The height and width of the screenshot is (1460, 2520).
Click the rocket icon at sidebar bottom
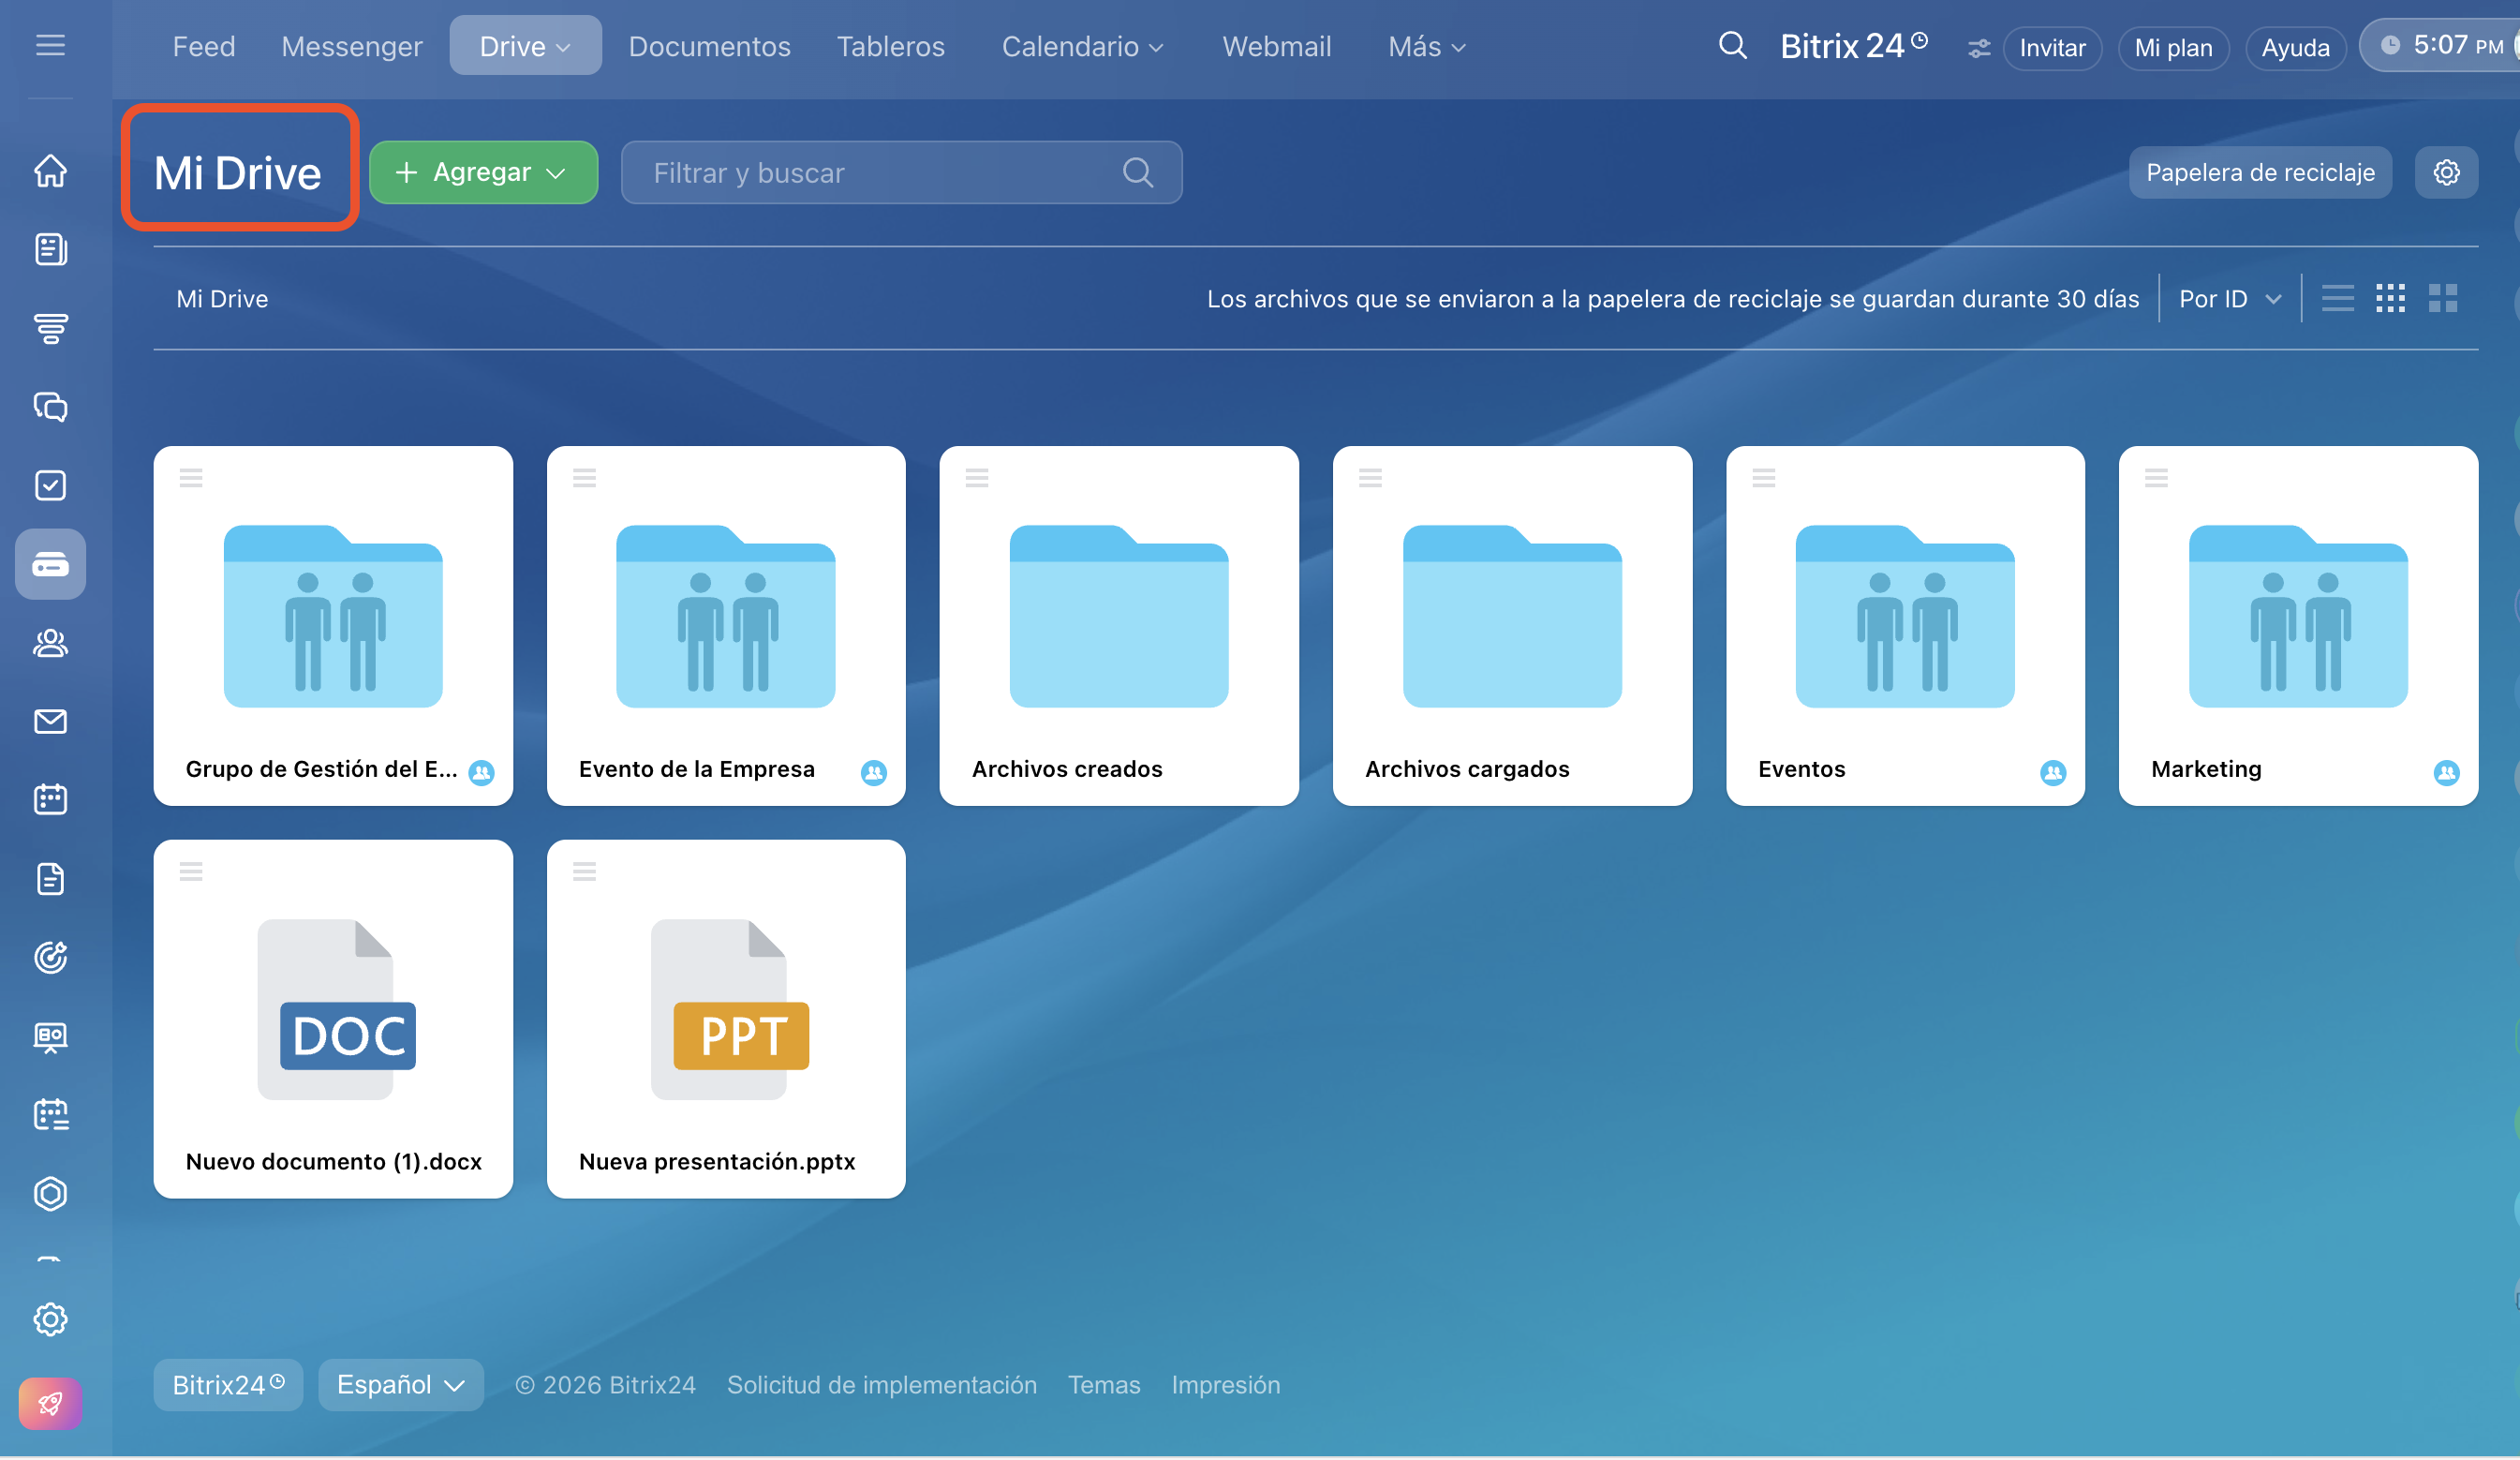point(50,1404)
